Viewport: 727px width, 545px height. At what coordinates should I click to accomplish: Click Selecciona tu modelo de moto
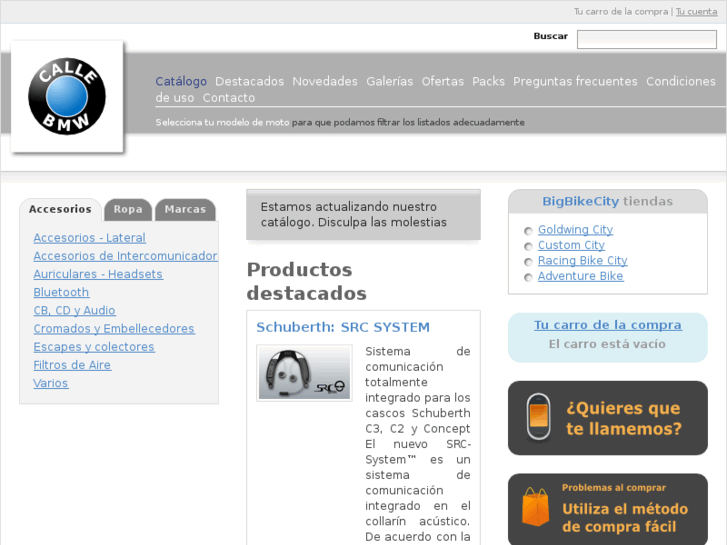tap(223, 122)
